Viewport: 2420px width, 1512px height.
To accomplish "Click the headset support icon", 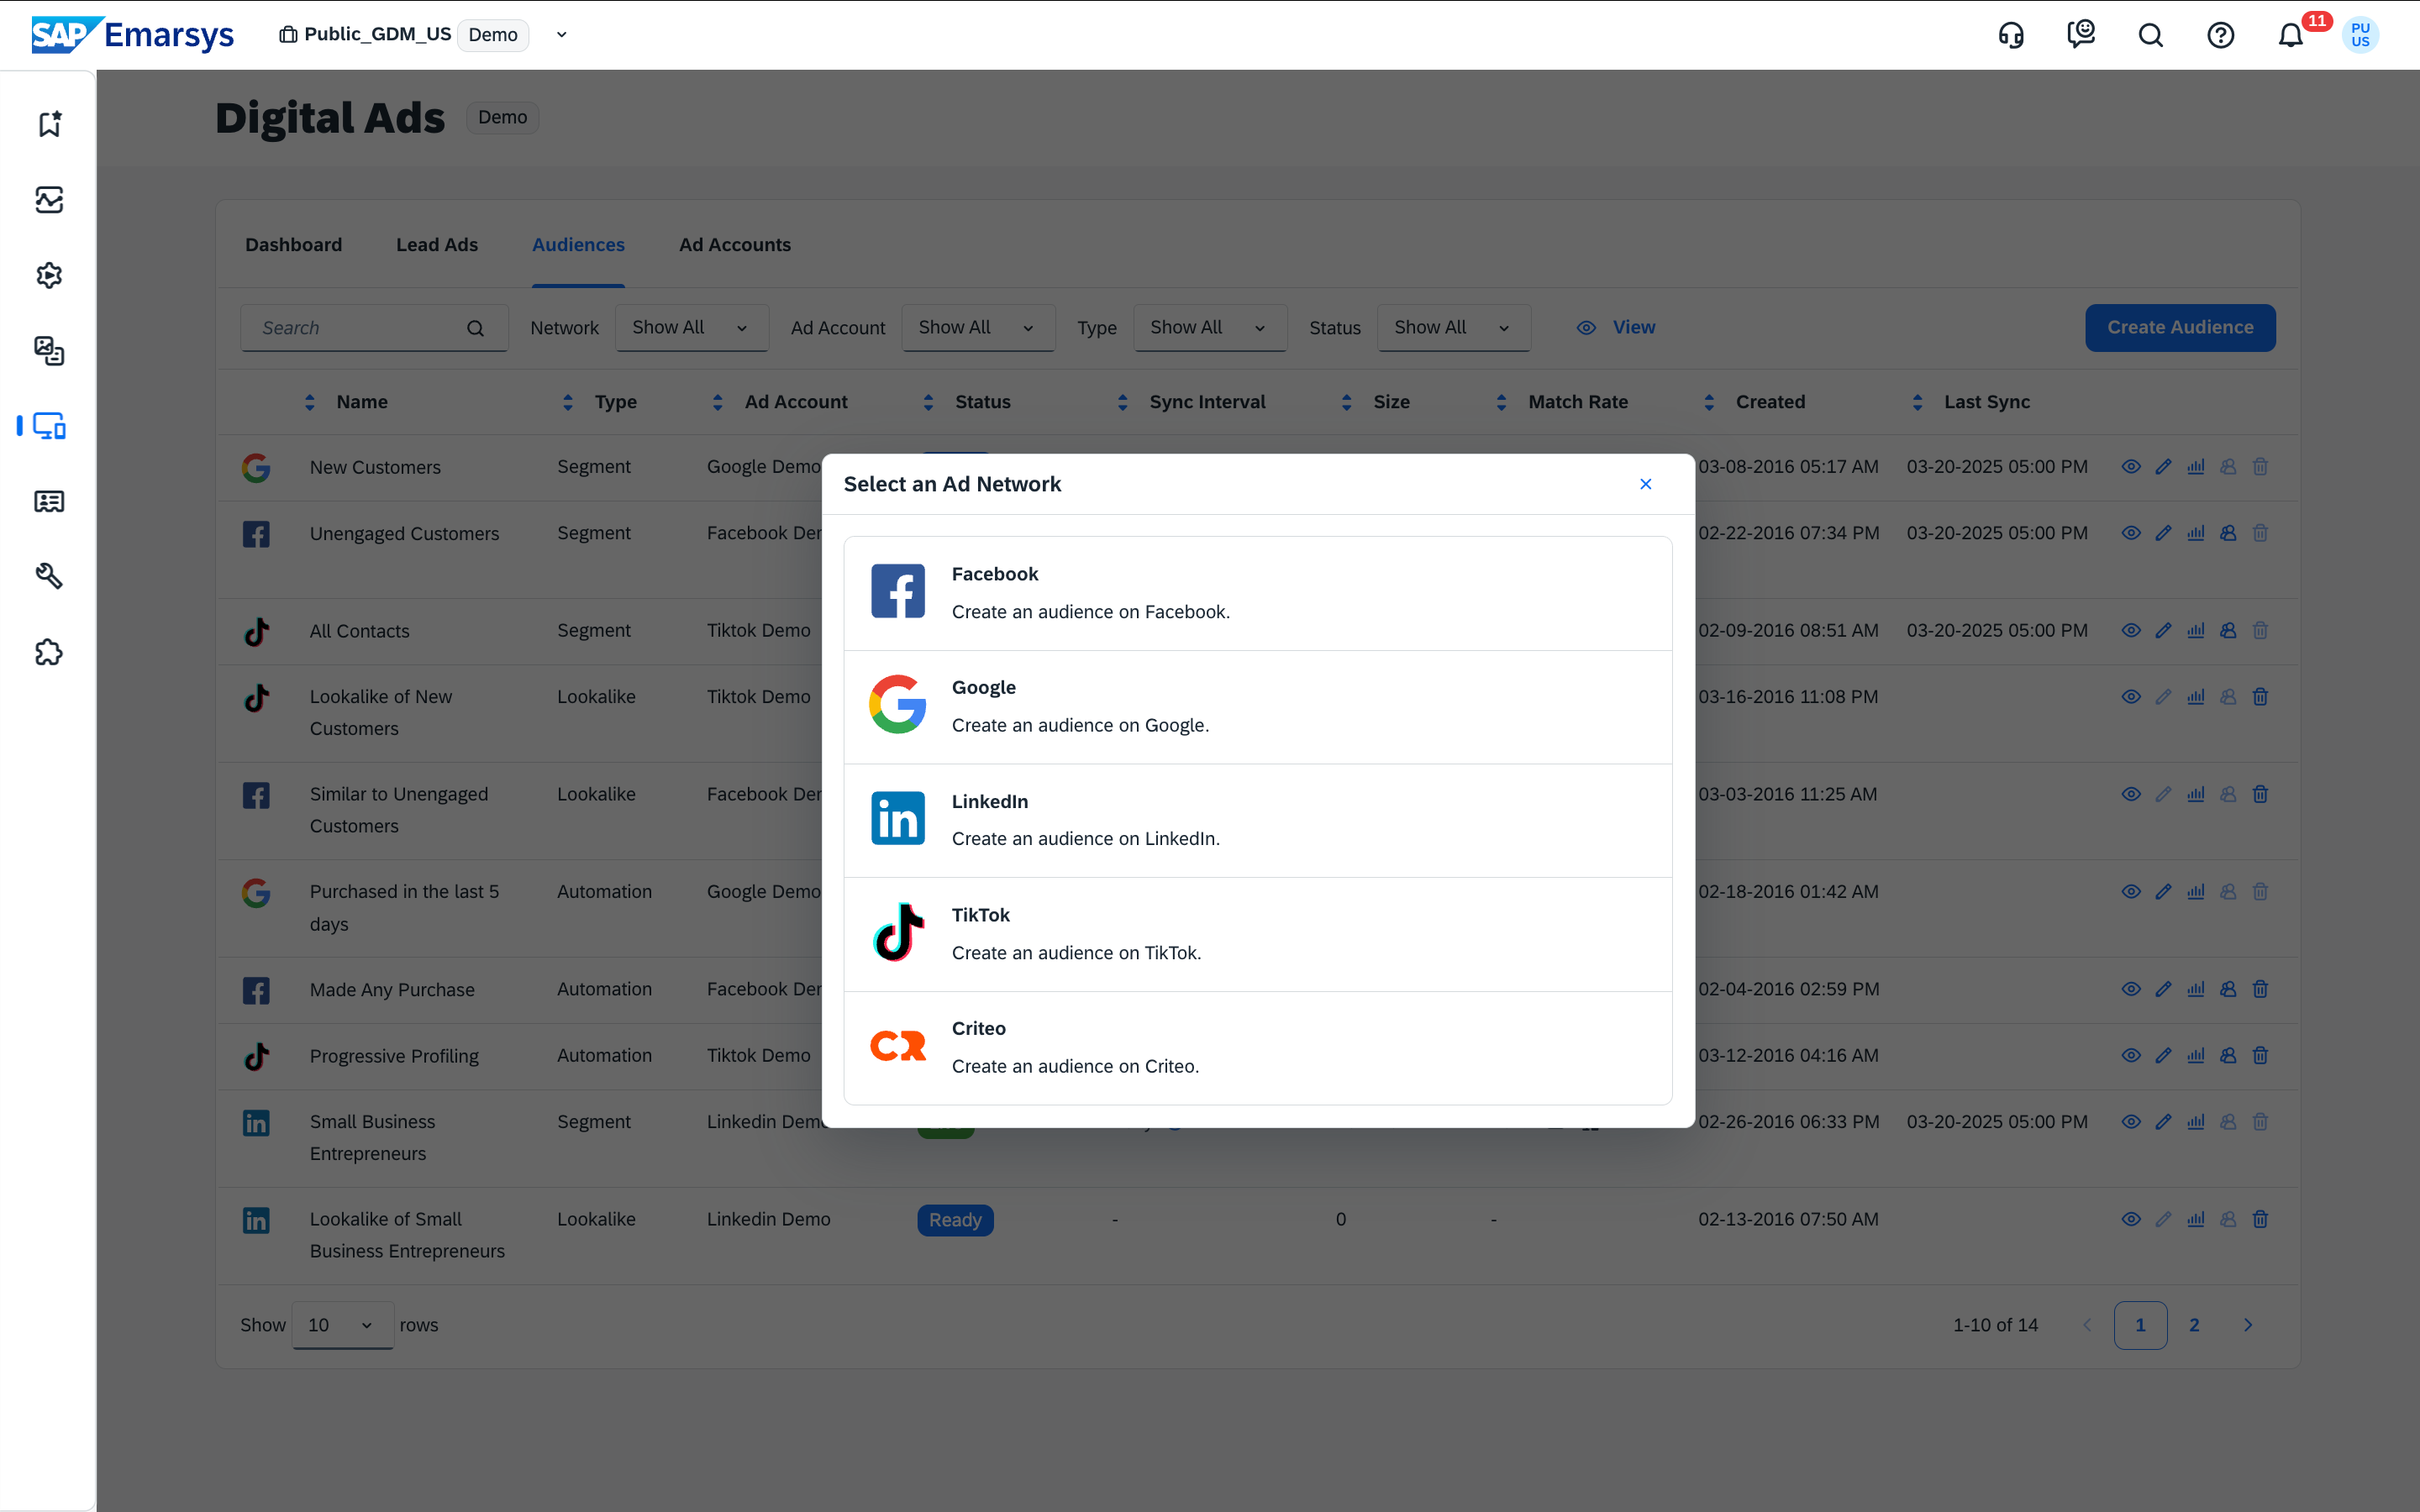I will pos(2011,36).
